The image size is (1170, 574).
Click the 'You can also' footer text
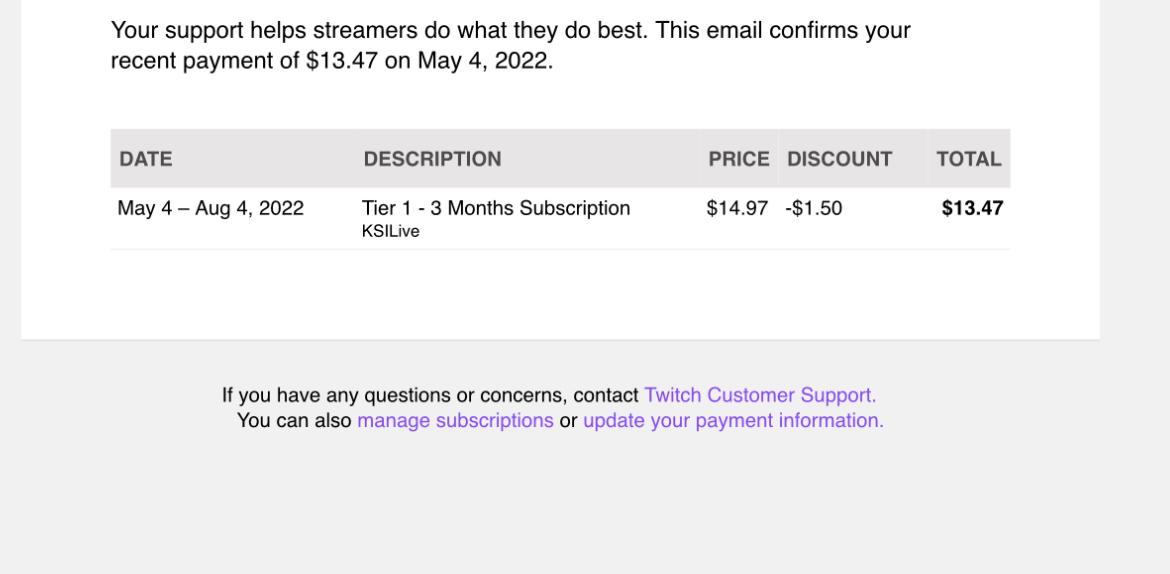click(x=294, y=421)
